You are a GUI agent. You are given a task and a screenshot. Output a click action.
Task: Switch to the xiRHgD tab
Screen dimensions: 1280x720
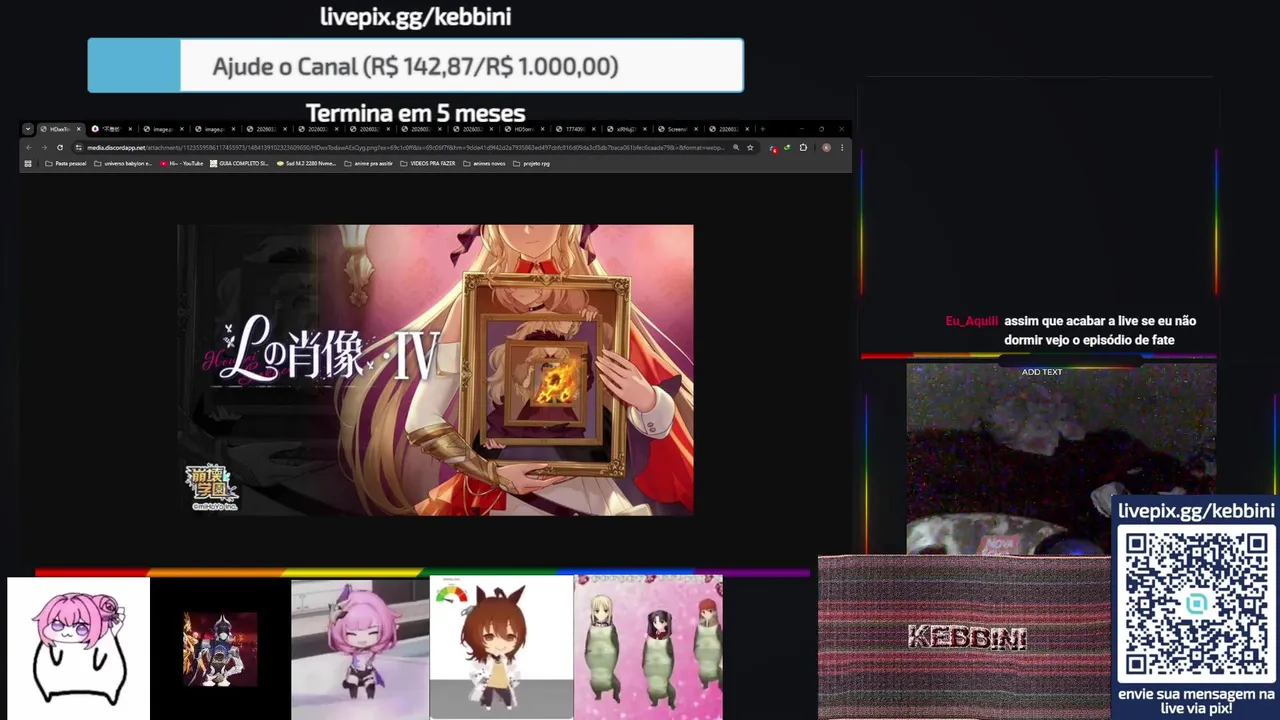pyautogui.click(x=626, y=129)
